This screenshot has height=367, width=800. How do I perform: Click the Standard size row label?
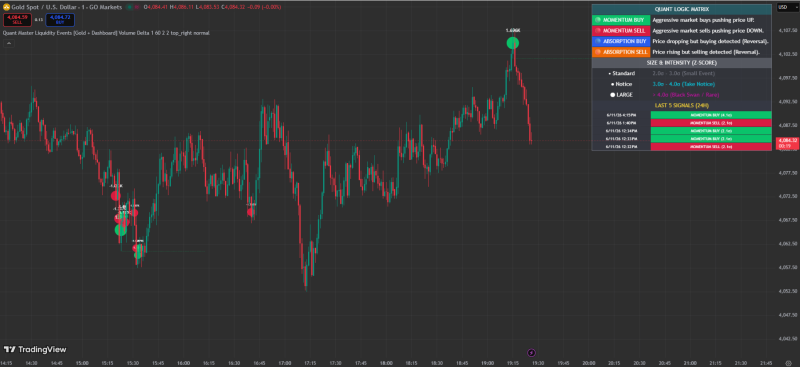pyautogui.click(x=622, y=74)
